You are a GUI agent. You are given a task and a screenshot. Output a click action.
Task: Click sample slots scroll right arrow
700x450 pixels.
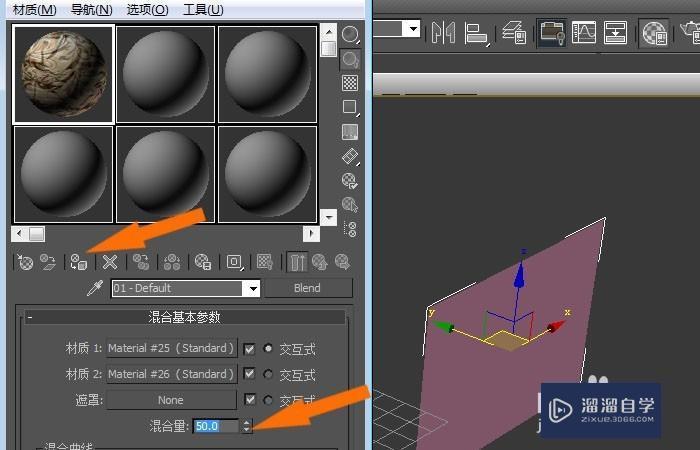click(x=311, y=233)
